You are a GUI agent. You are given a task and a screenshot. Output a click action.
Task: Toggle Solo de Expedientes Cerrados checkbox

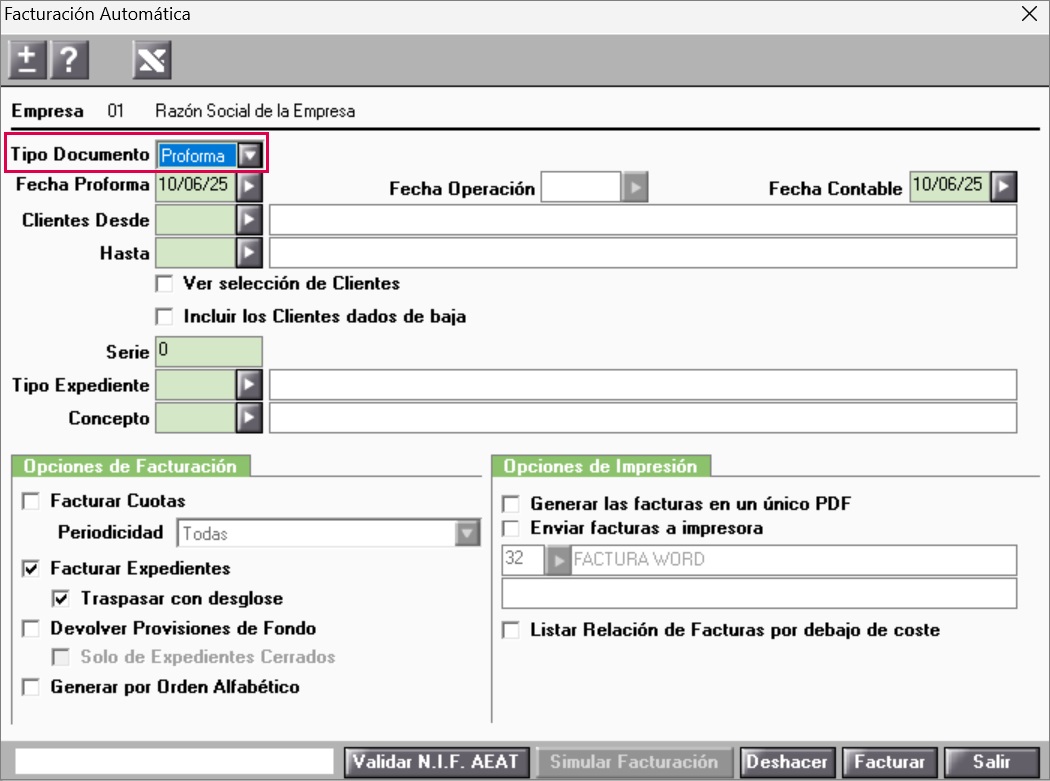(61, 657)
